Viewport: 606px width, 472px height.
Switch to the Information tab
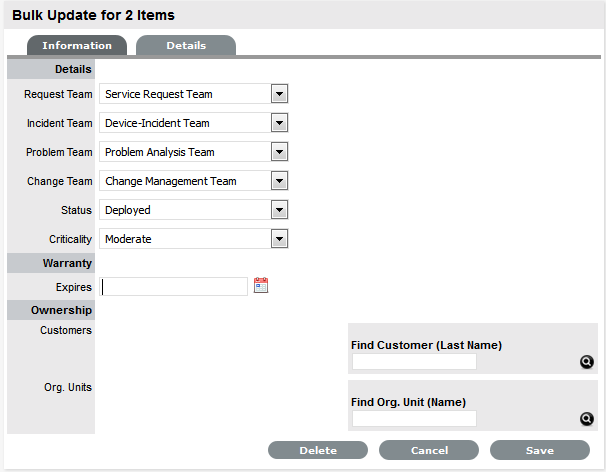pos(77,45)
